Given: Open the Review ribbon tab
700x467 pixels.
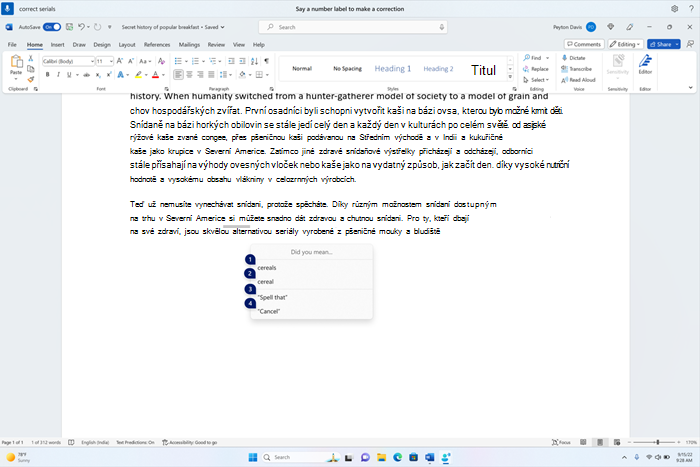Looking at the screenshot, I should pos(216,45).
